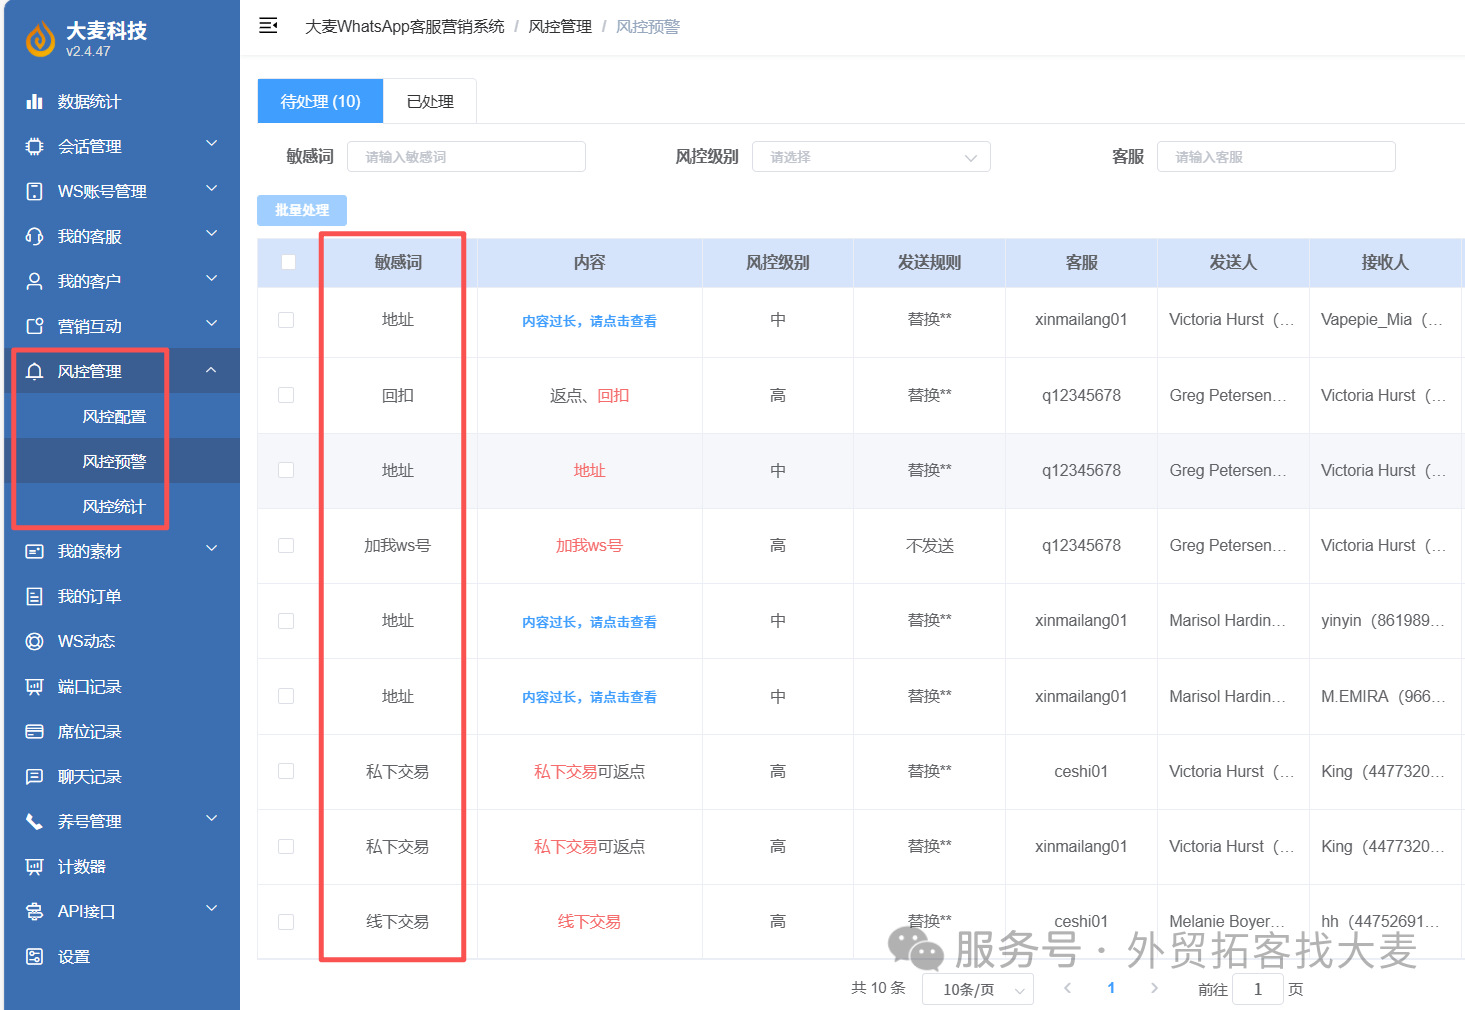Check the row with receiver Vapepie_Mia
Image resolution: width=1465 pixels, height=1010 pixels.
pyautogui.click(x=286, y=319)
